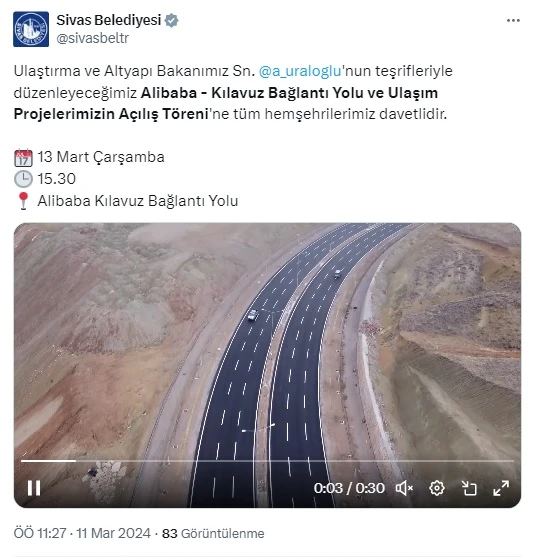Open the tweet timestamp ÖÖ 11:27 link
The height and width of the screenshot is (557, 533).
pos(82,533)
